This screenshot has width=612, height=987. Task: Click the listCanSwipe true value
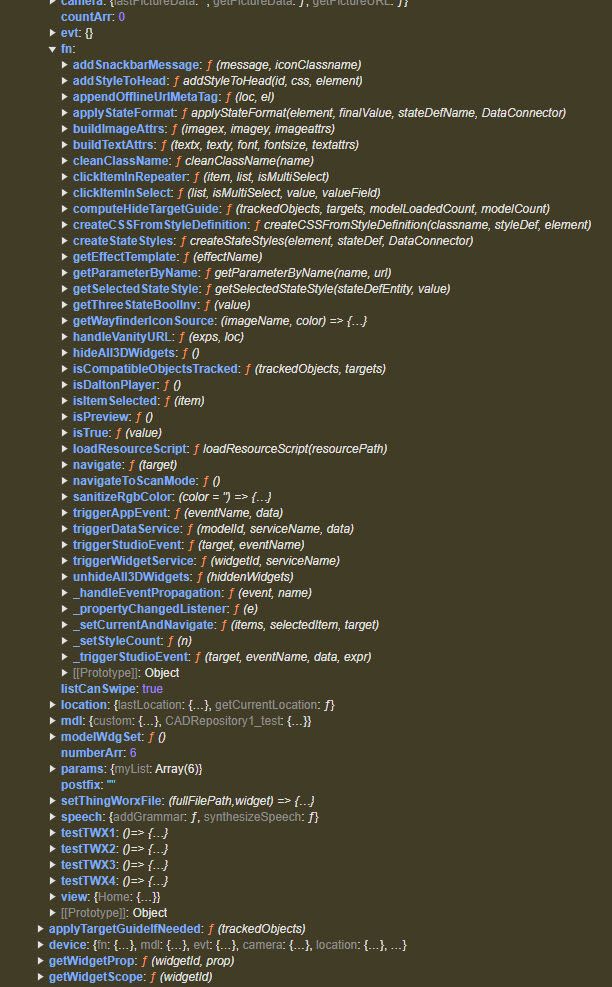(x=152, y=689)
